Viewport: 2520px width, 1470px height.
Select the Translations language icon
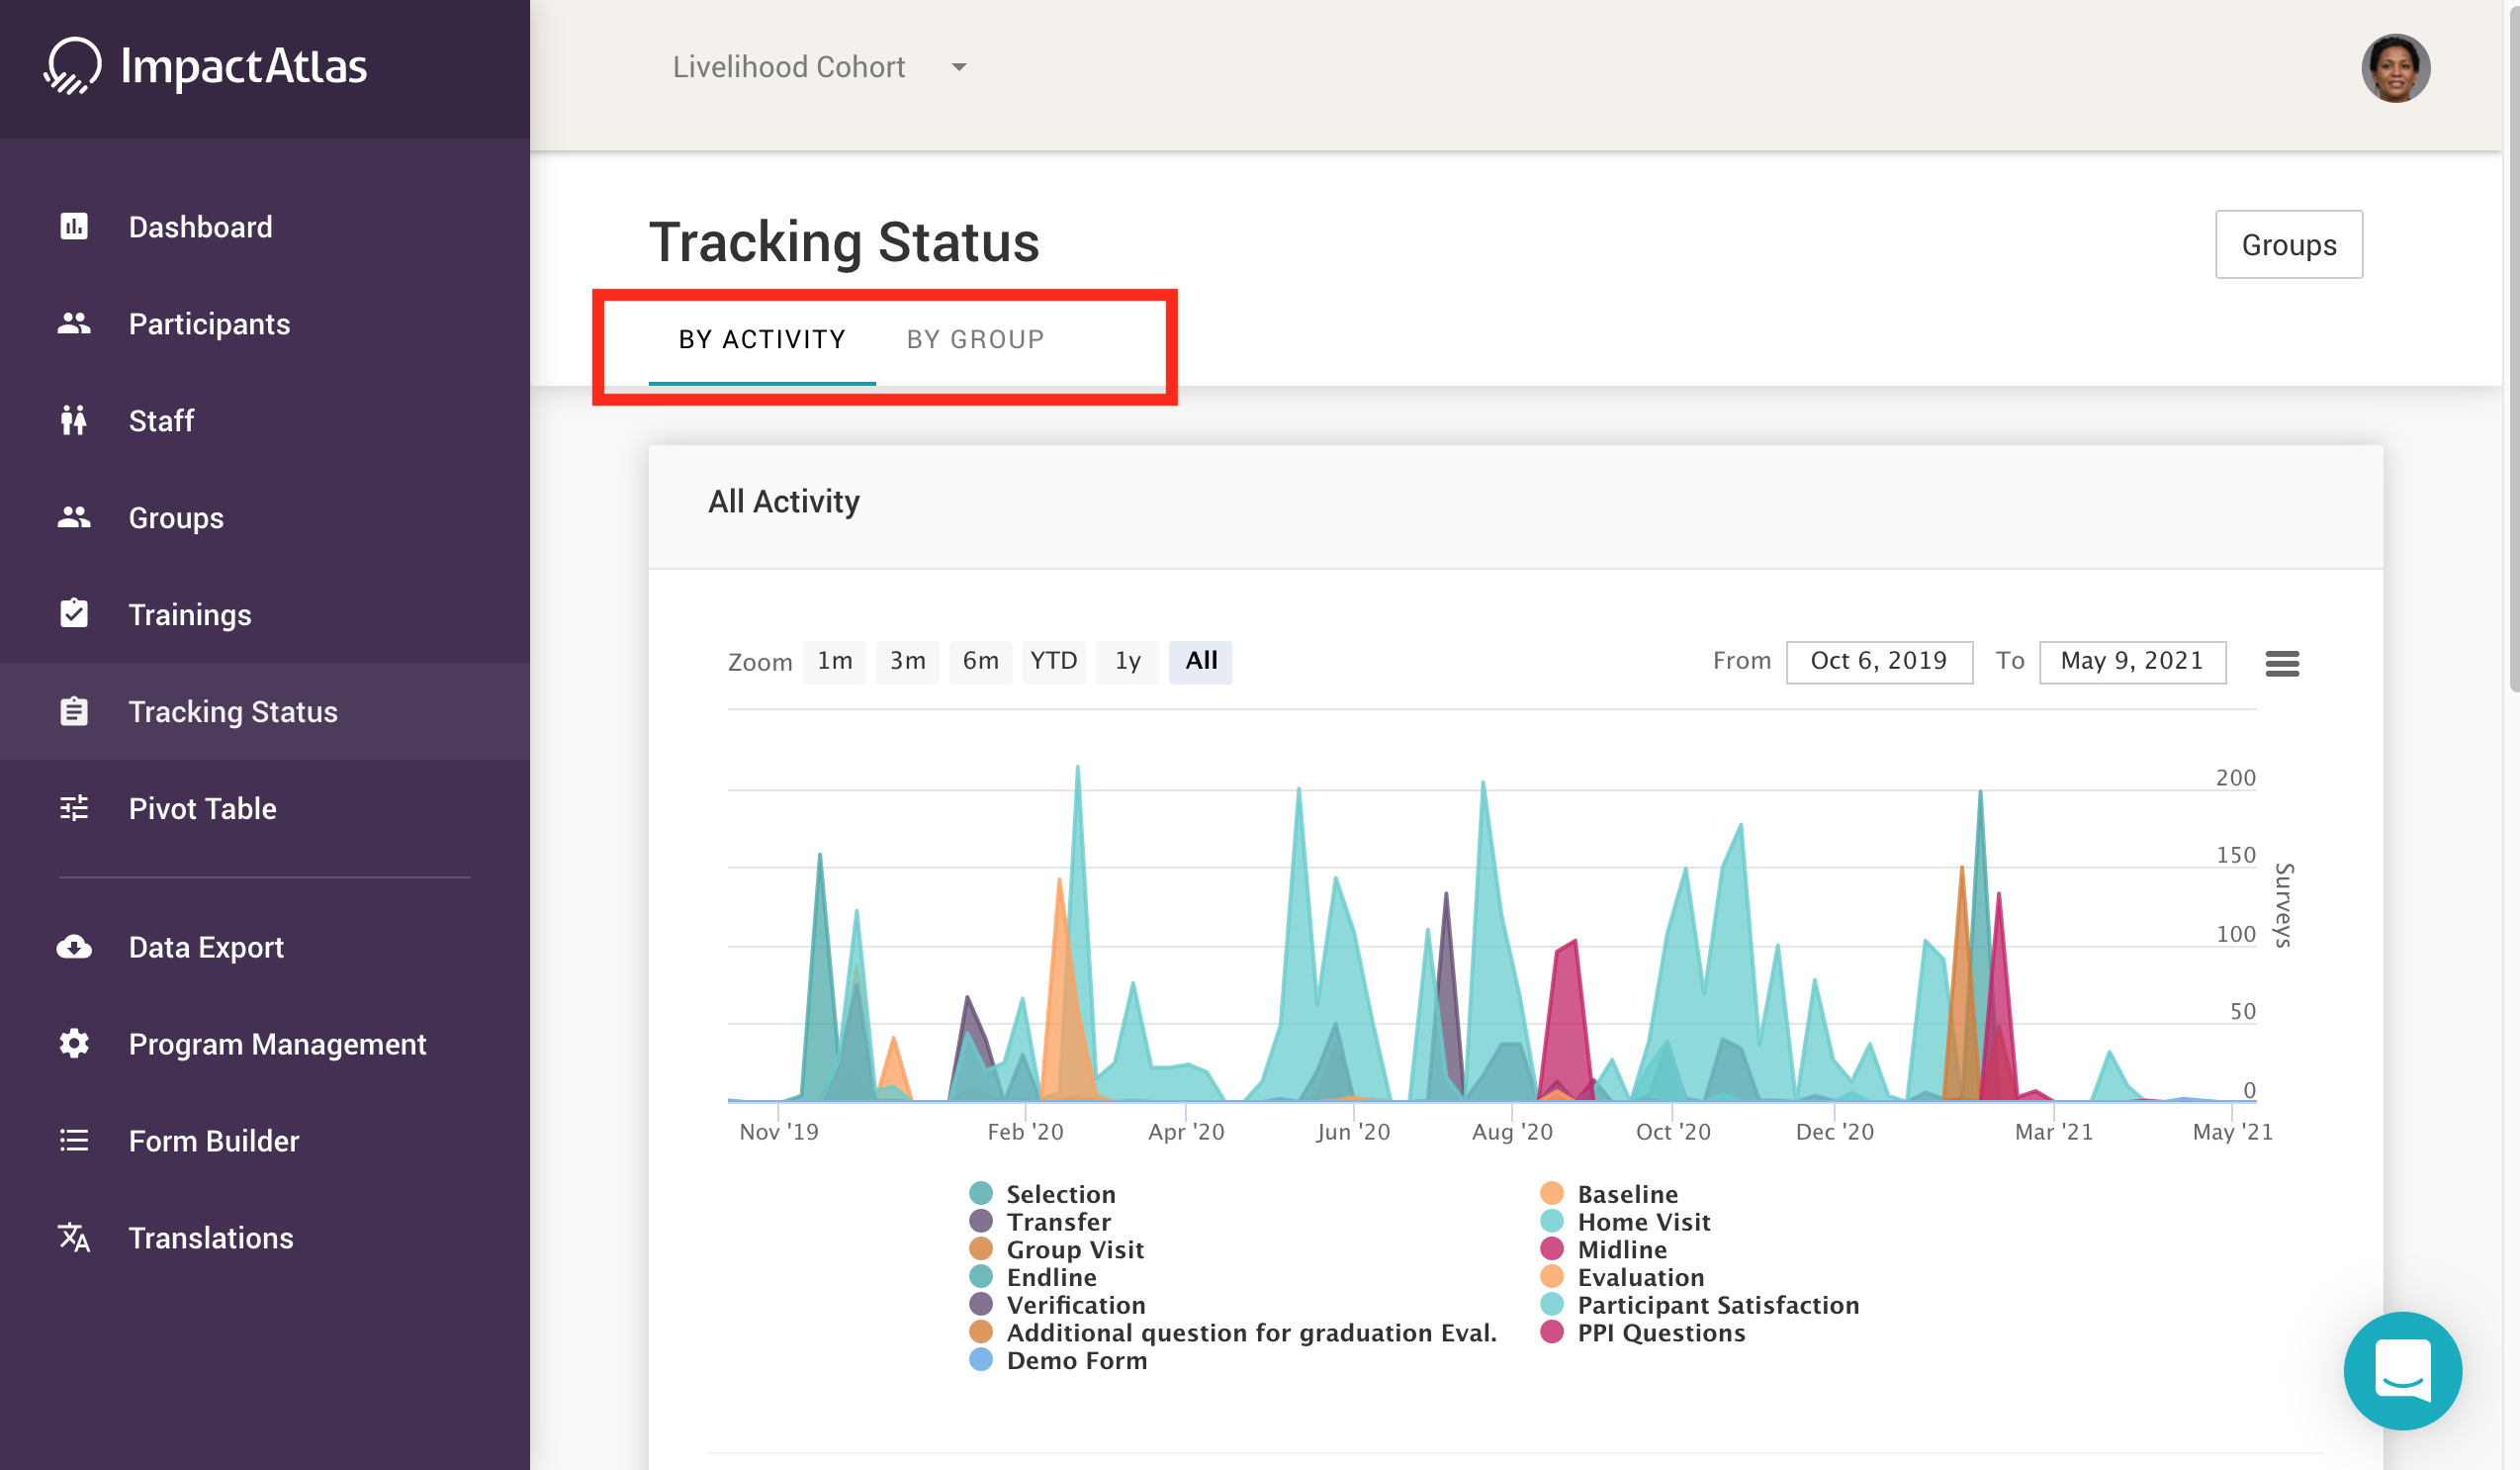74,1237
